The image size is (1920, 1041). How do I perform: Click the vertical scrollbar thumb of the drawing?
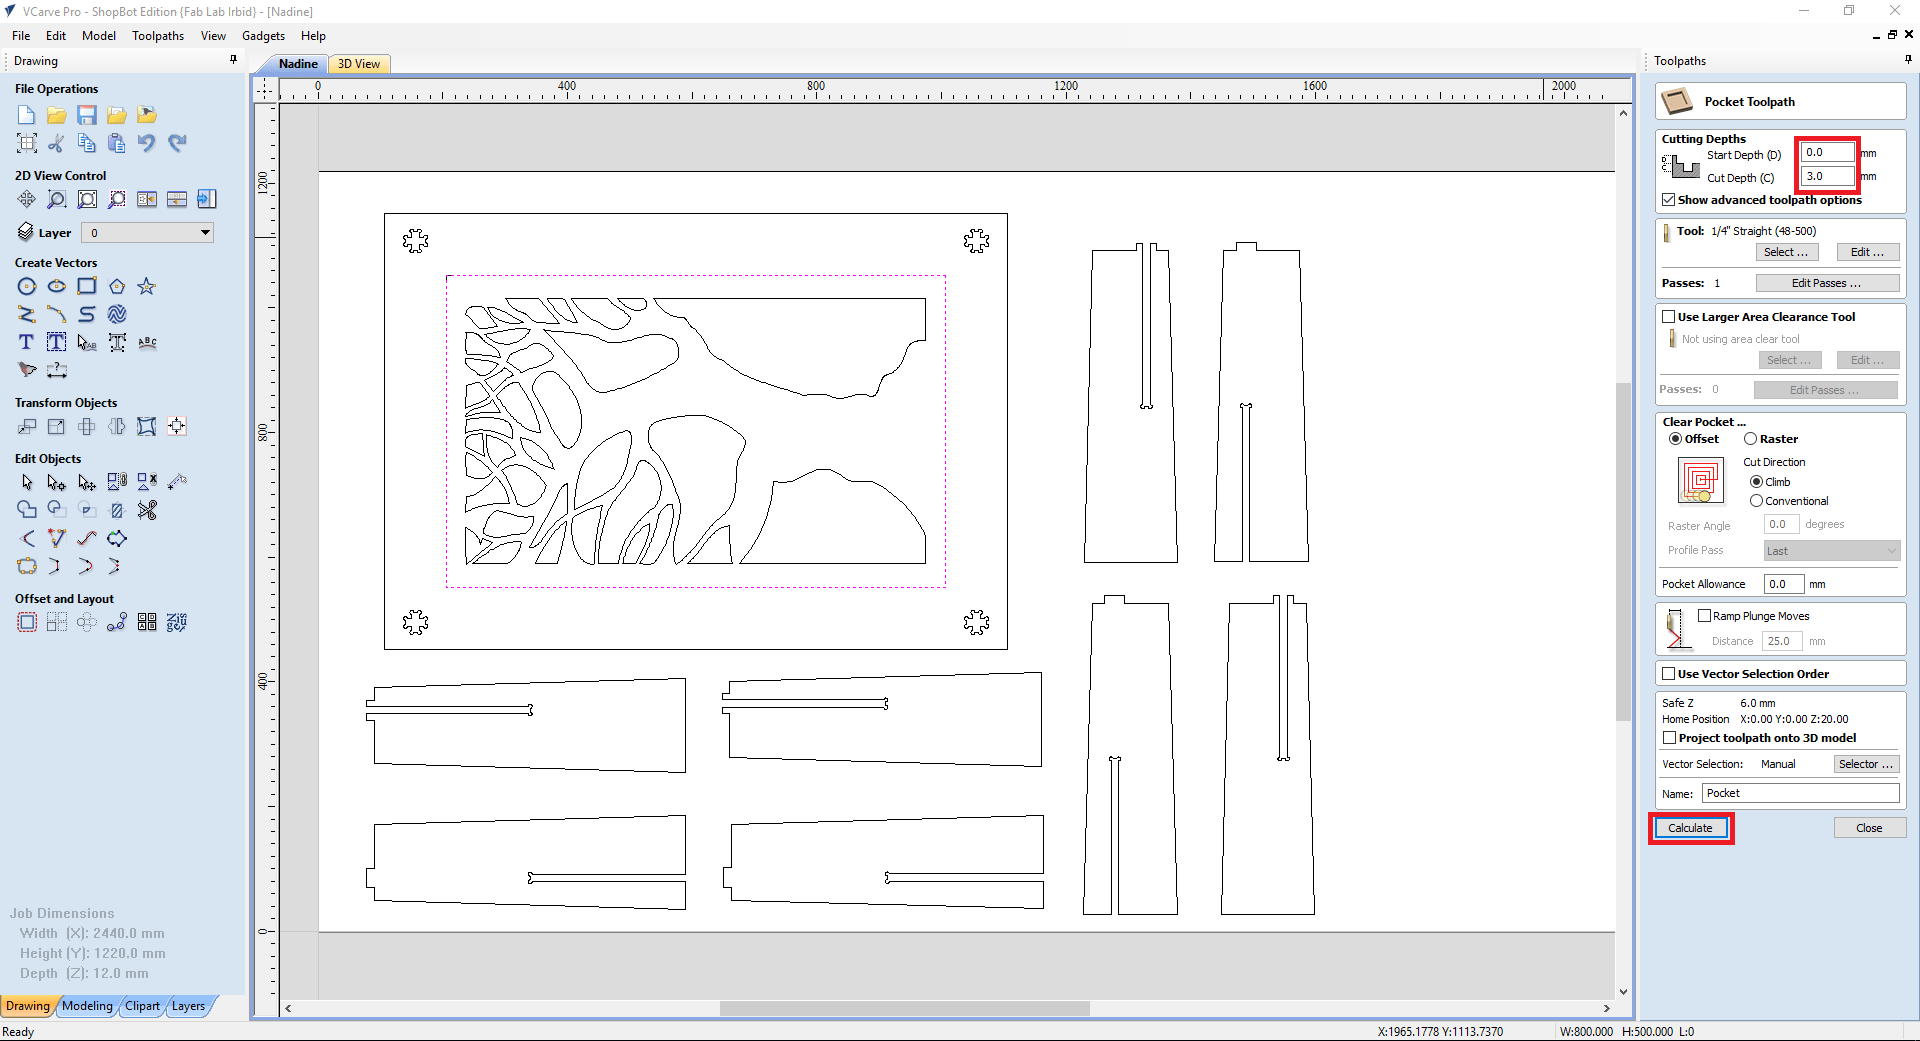1623,551
